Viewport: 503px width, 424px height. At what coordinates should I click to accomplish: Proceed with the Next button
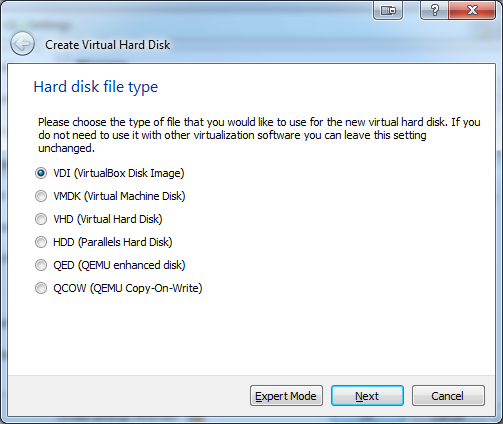point(367,396)
